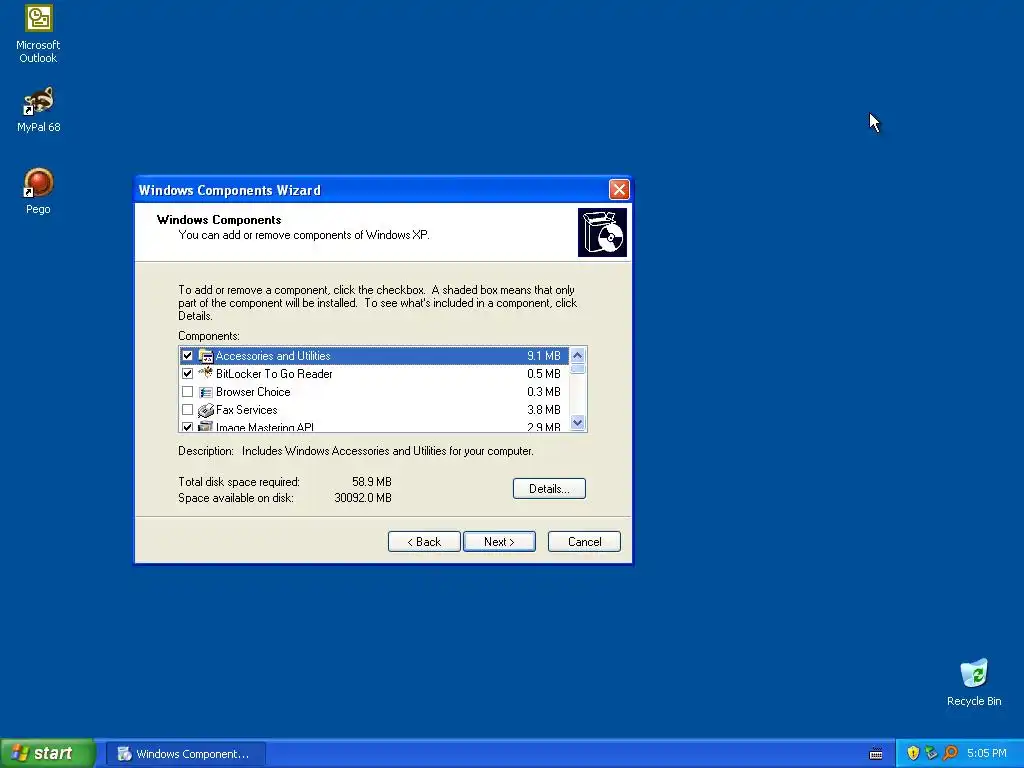Proceed with the Next button
The width and height of the screenshot is (1024, 768).
(x=500, y=541)
